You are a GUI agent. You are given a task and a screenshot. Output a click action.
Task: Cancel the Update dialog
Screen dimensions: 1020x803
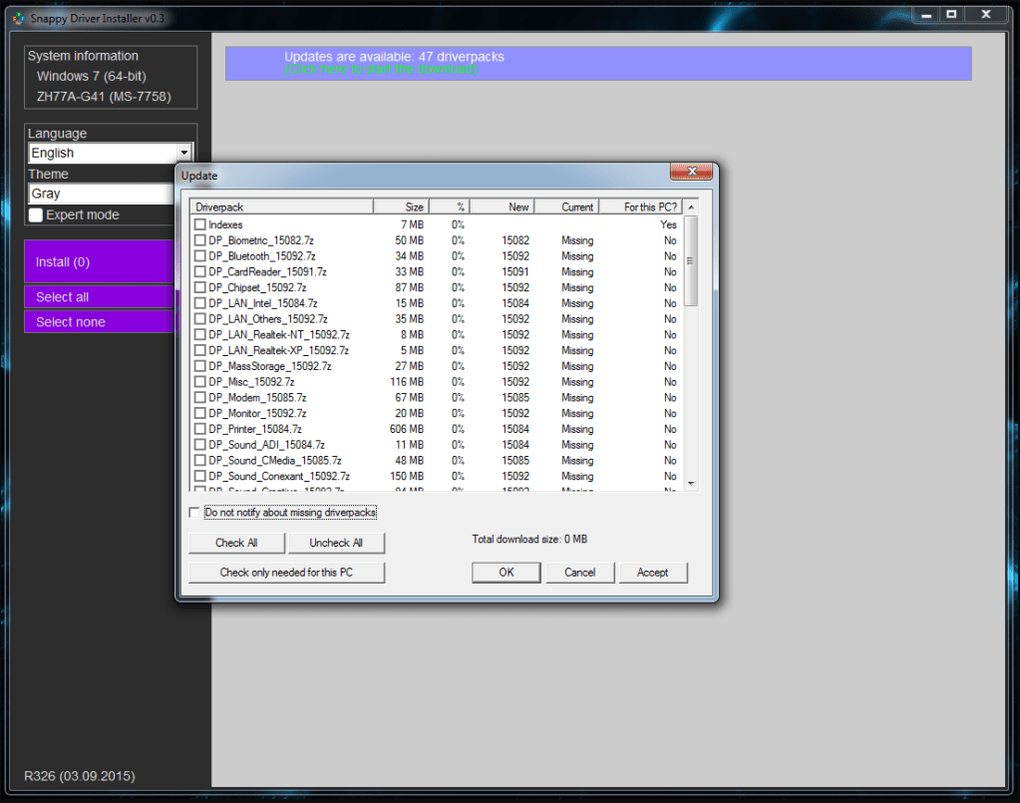(580, 573)
